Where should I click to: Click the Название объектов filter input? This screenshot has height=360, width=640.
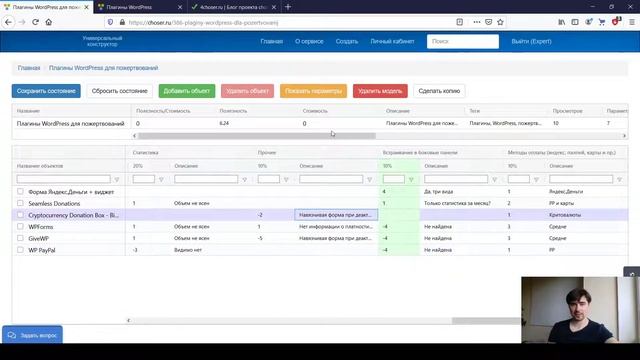(63, 179)
